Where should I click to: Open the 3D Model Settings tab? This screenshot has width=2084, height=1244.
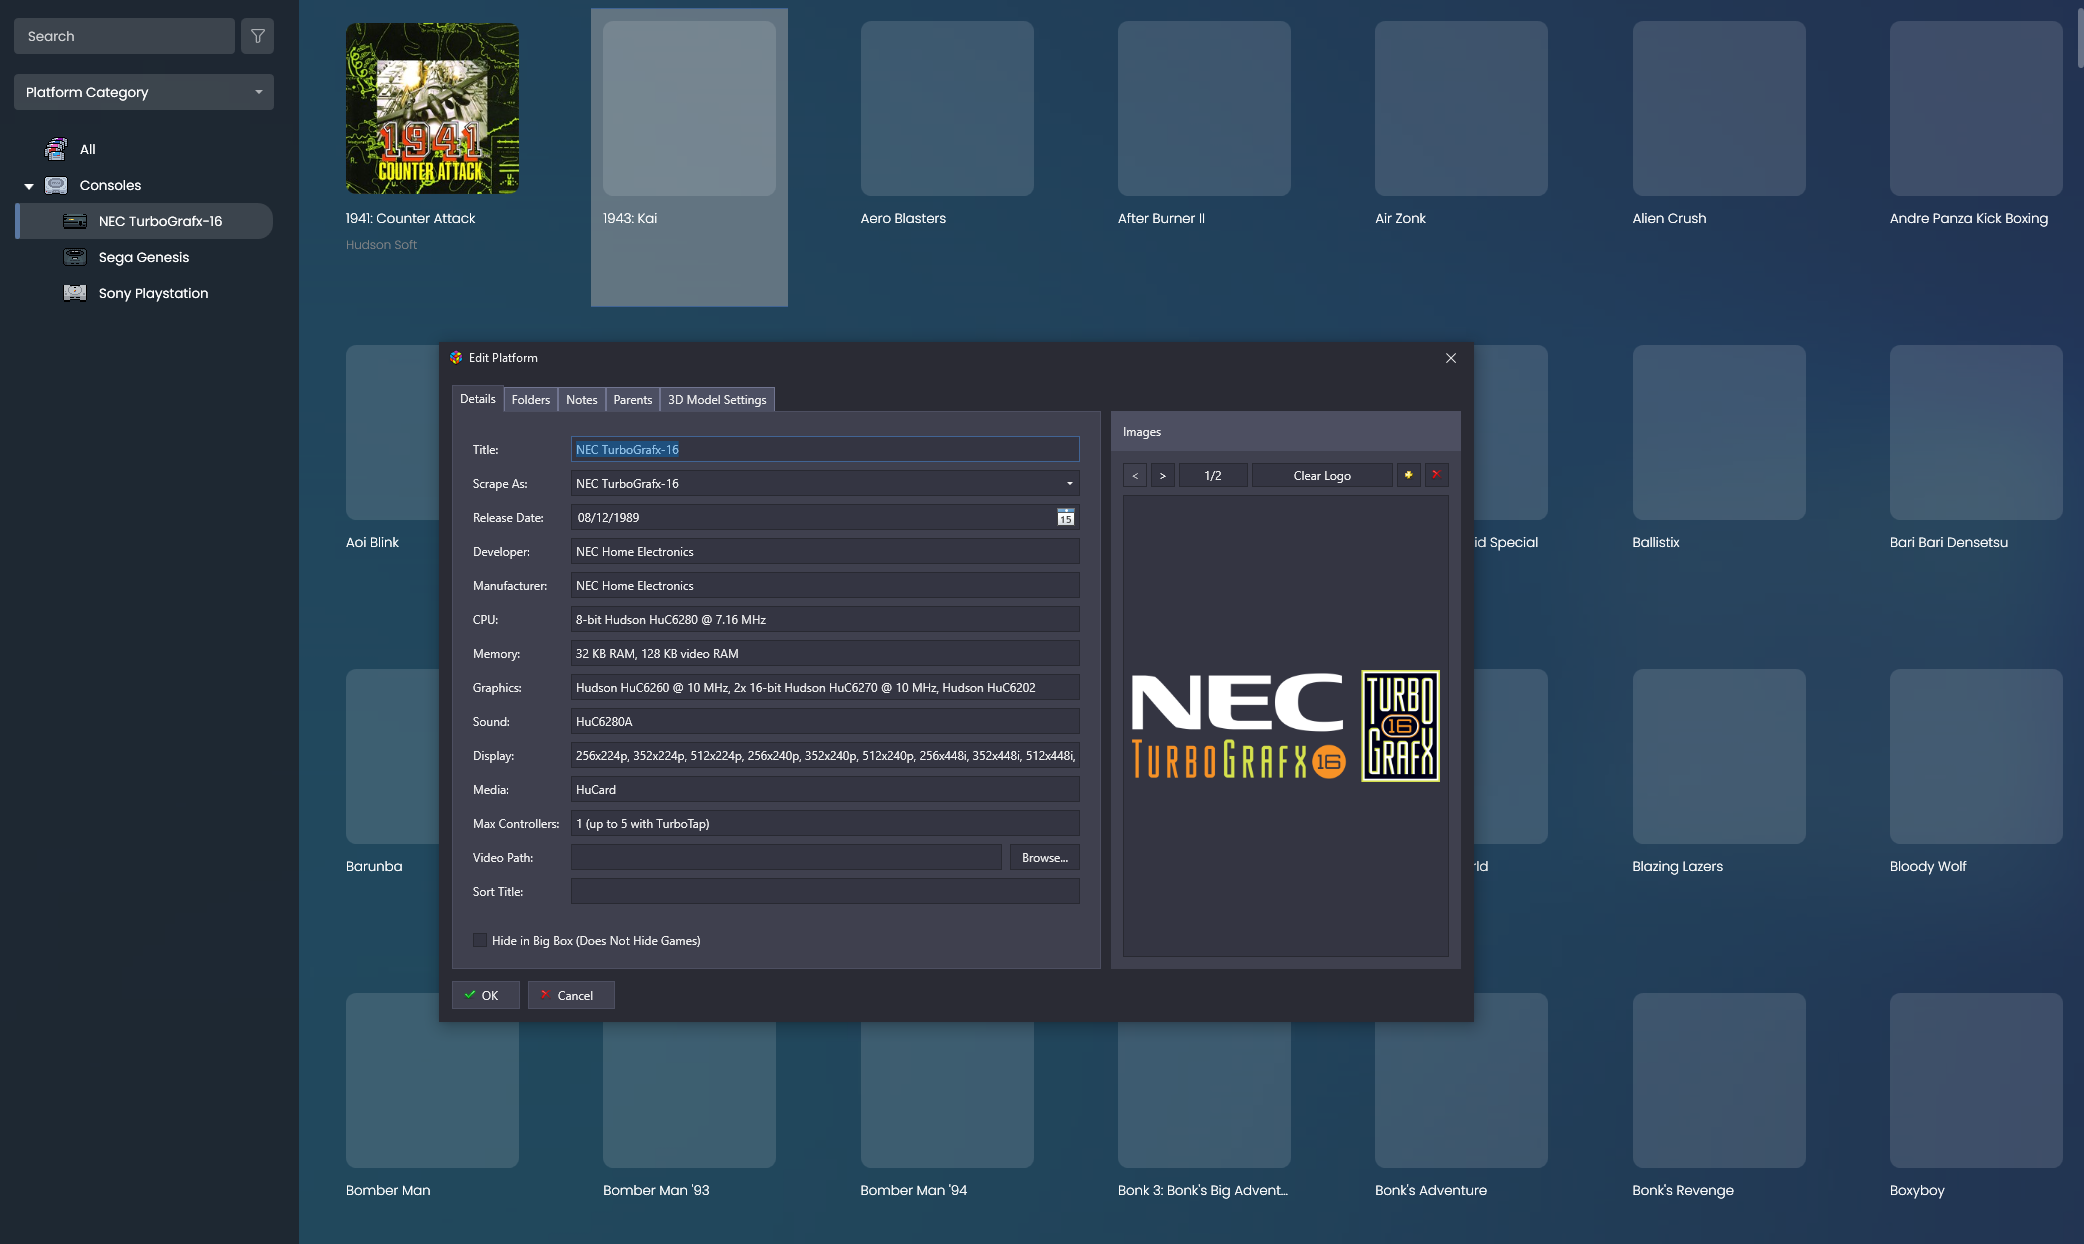(x=717, y=399)
